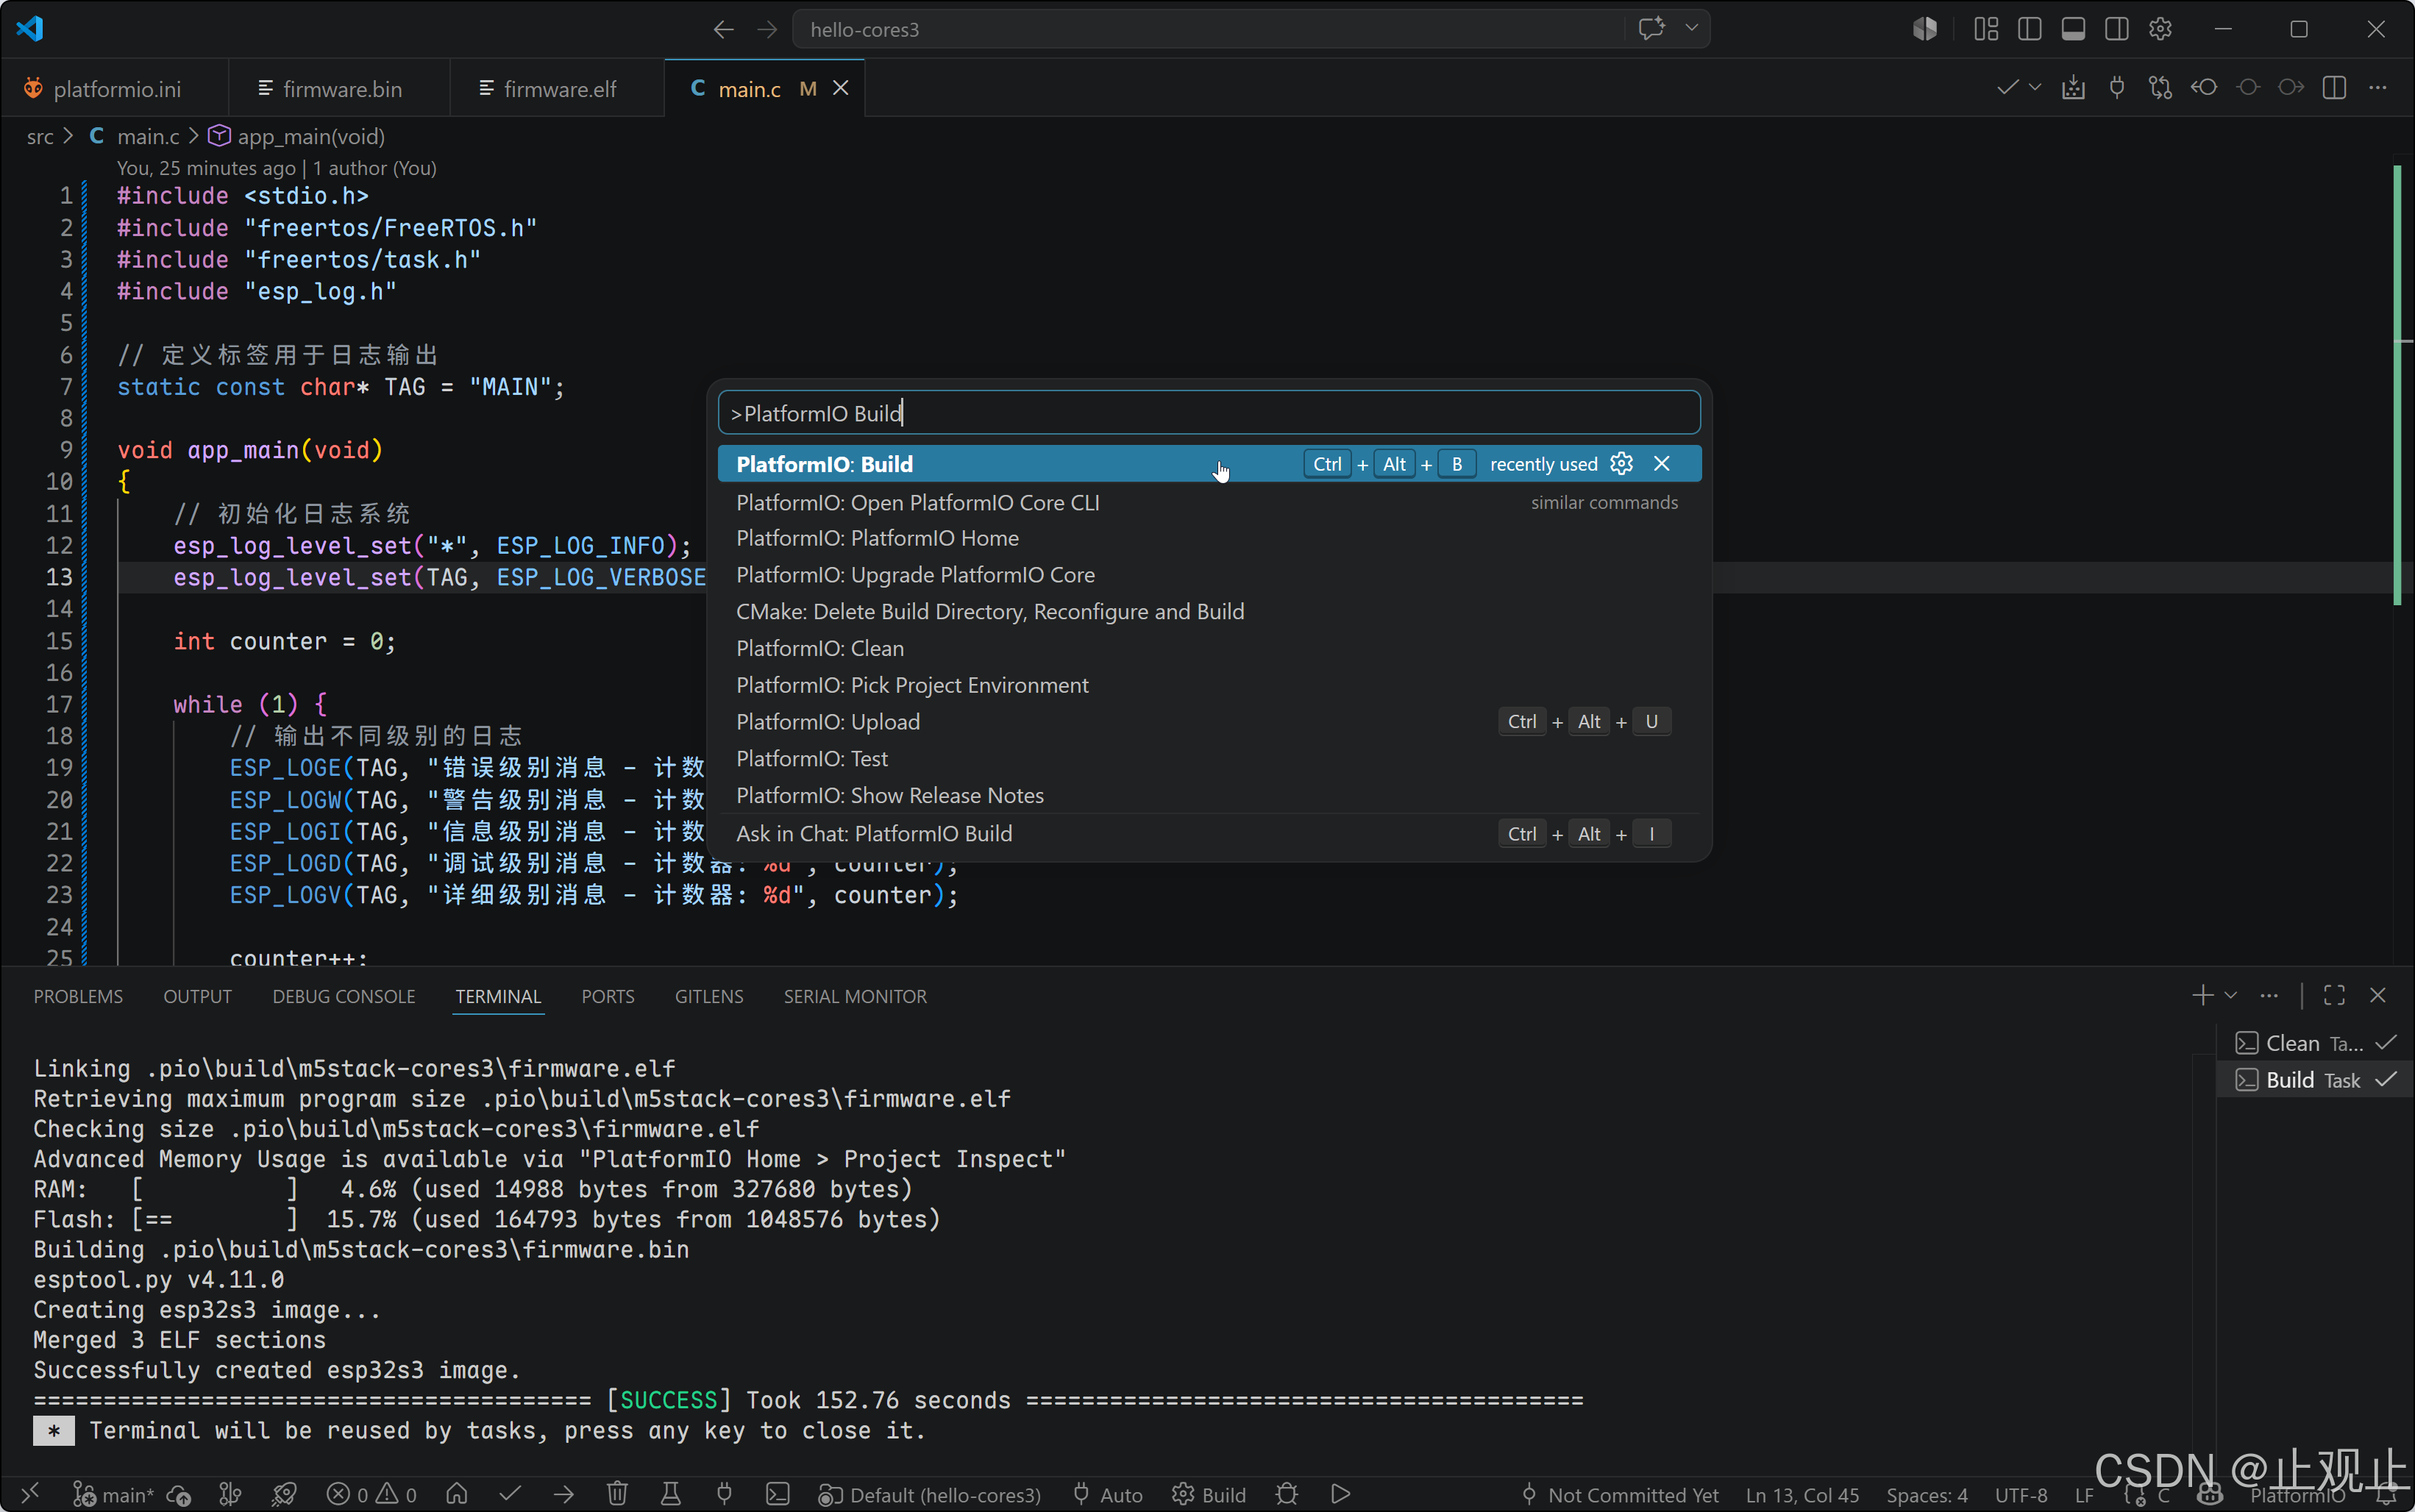Screen dimensions: 2415x1512
Task: Choose PlatformIO: Upgrade PlatformIO Core
Action: 1209,575
